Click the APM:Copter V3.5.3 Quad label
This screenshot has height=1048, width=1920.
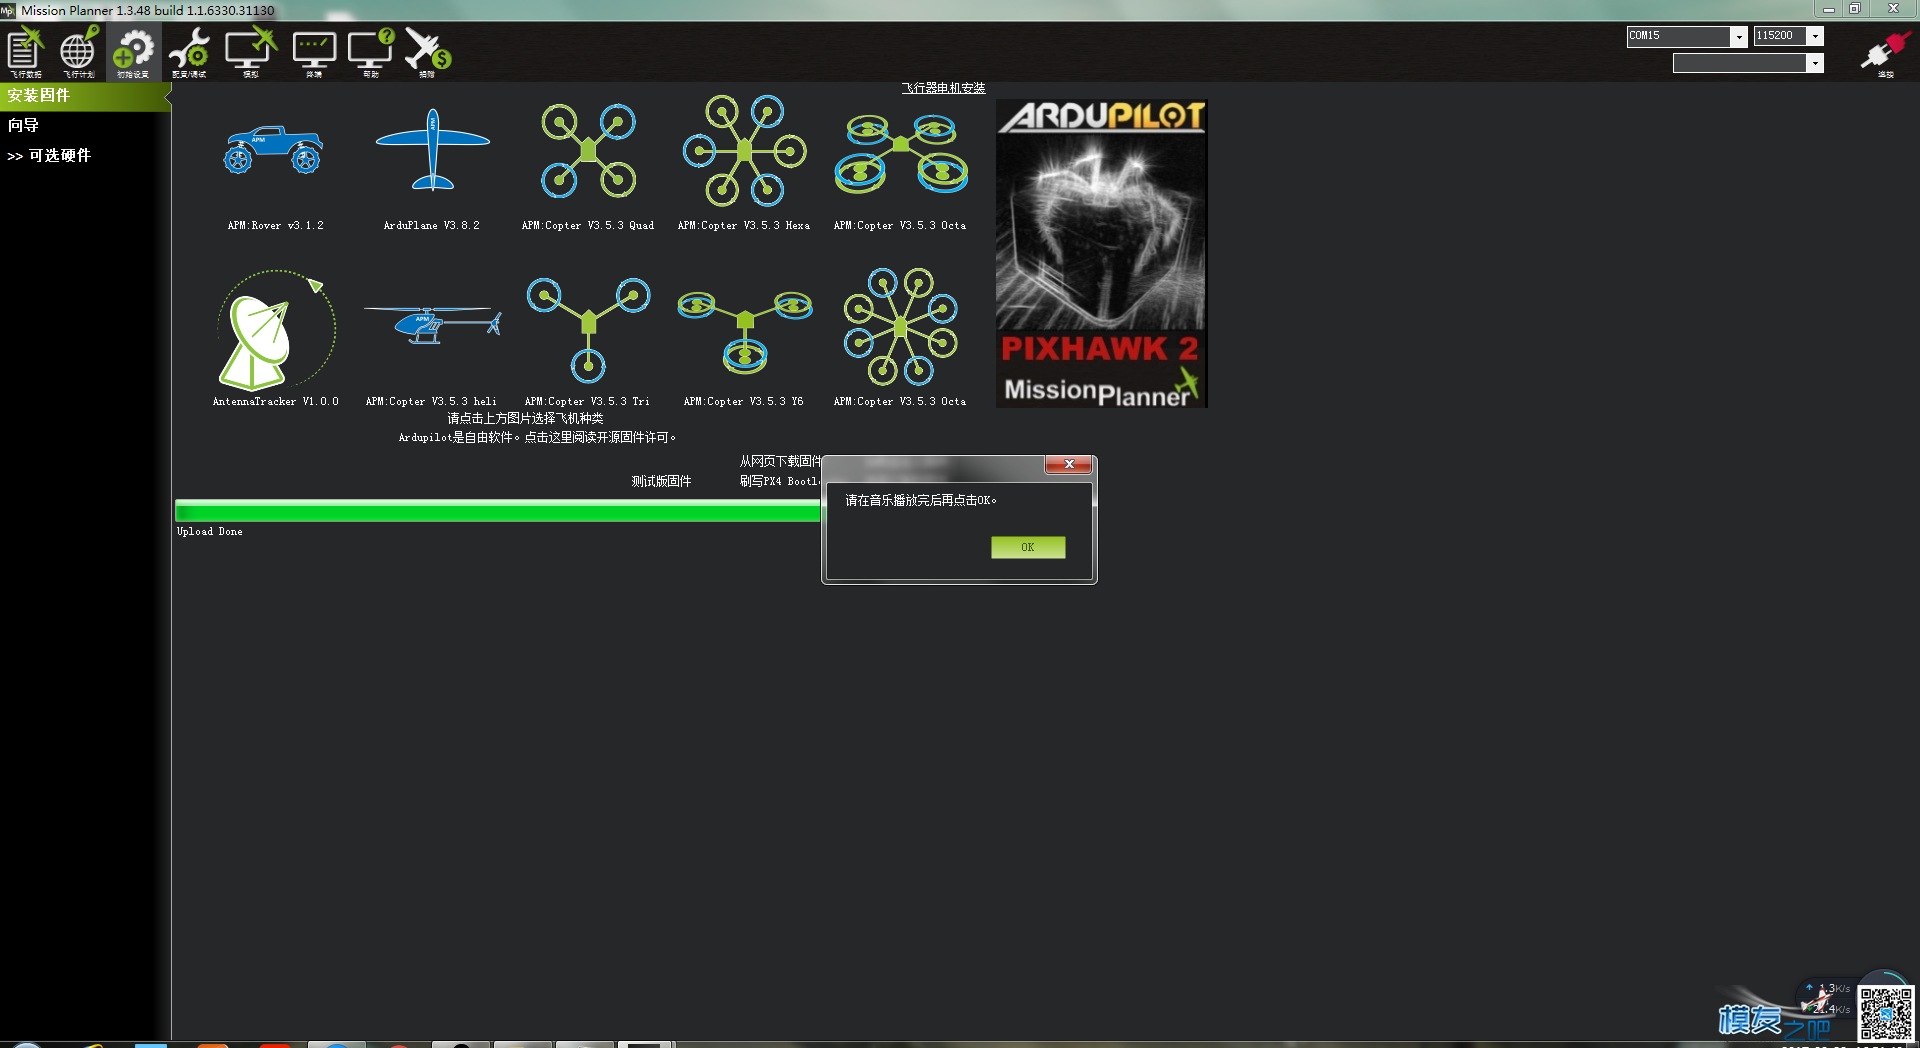(x=588, y=226)
